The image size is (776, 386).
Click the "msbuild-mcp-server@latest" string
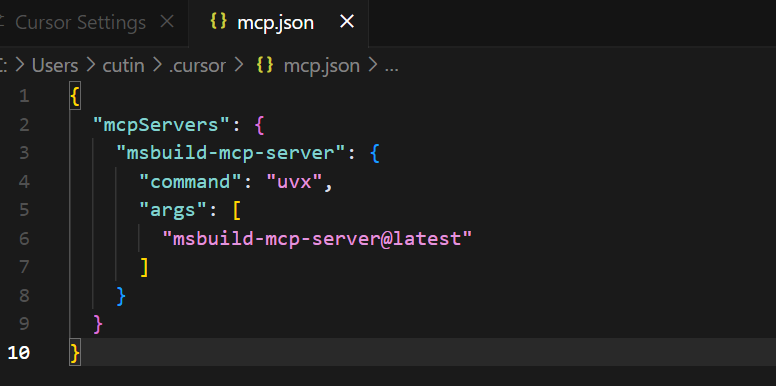pyautogui.click(x=318, y=239)
